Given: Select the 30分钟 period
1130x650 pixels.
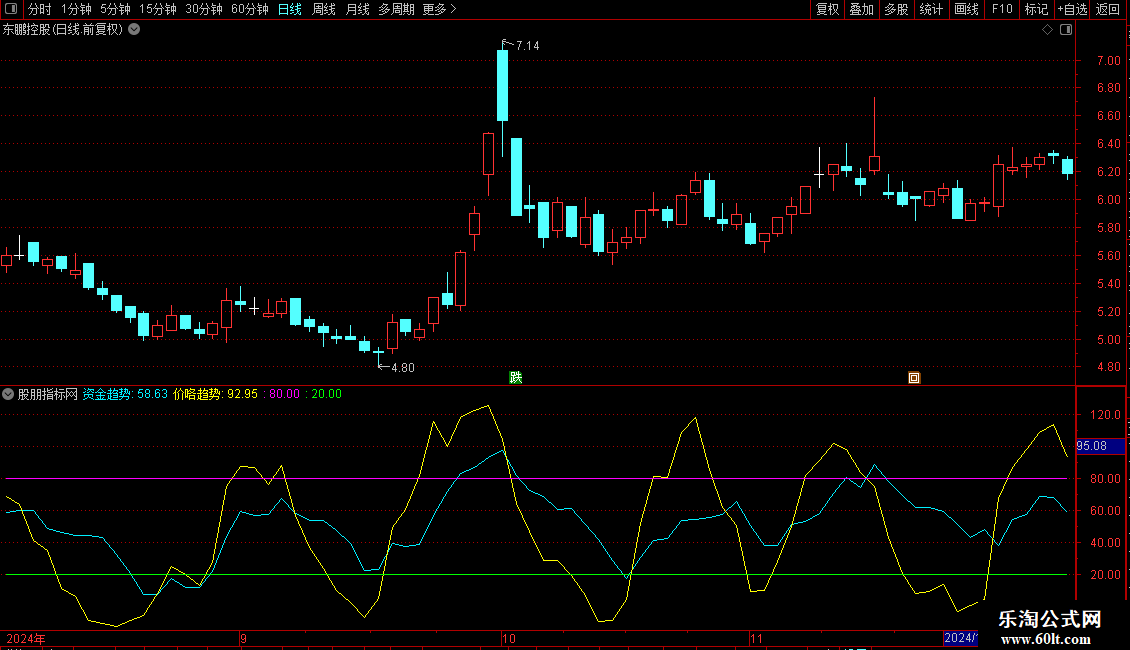Looking at the screenshot, I should [203, 9].
